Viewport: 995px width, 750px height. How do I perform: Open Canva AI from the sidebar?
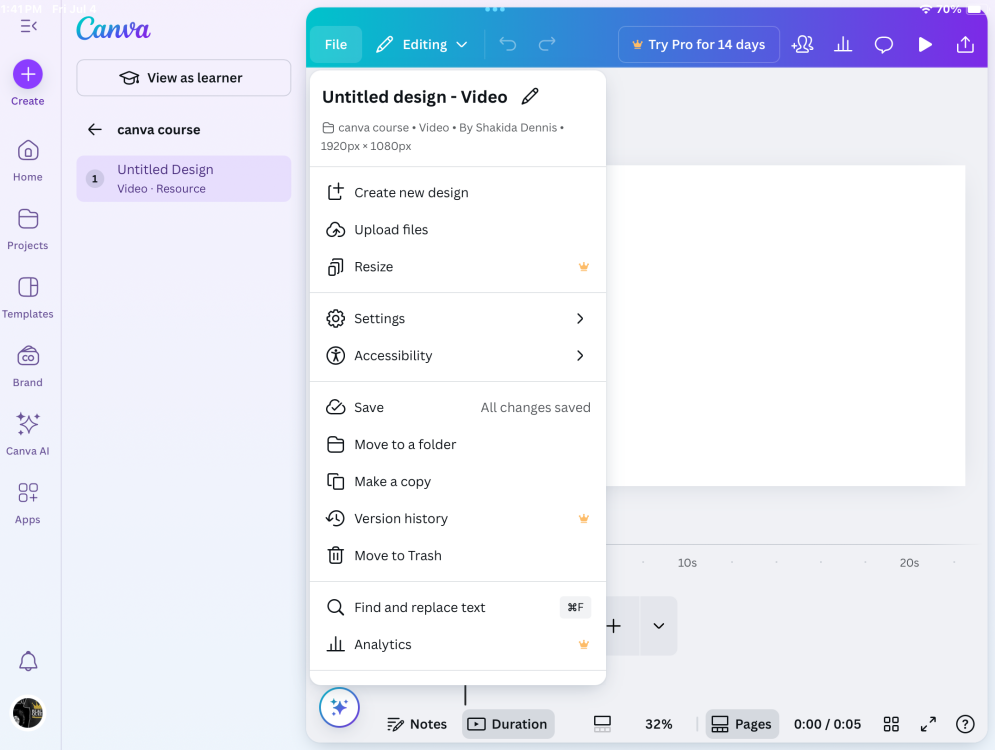(x=28, y=424)
